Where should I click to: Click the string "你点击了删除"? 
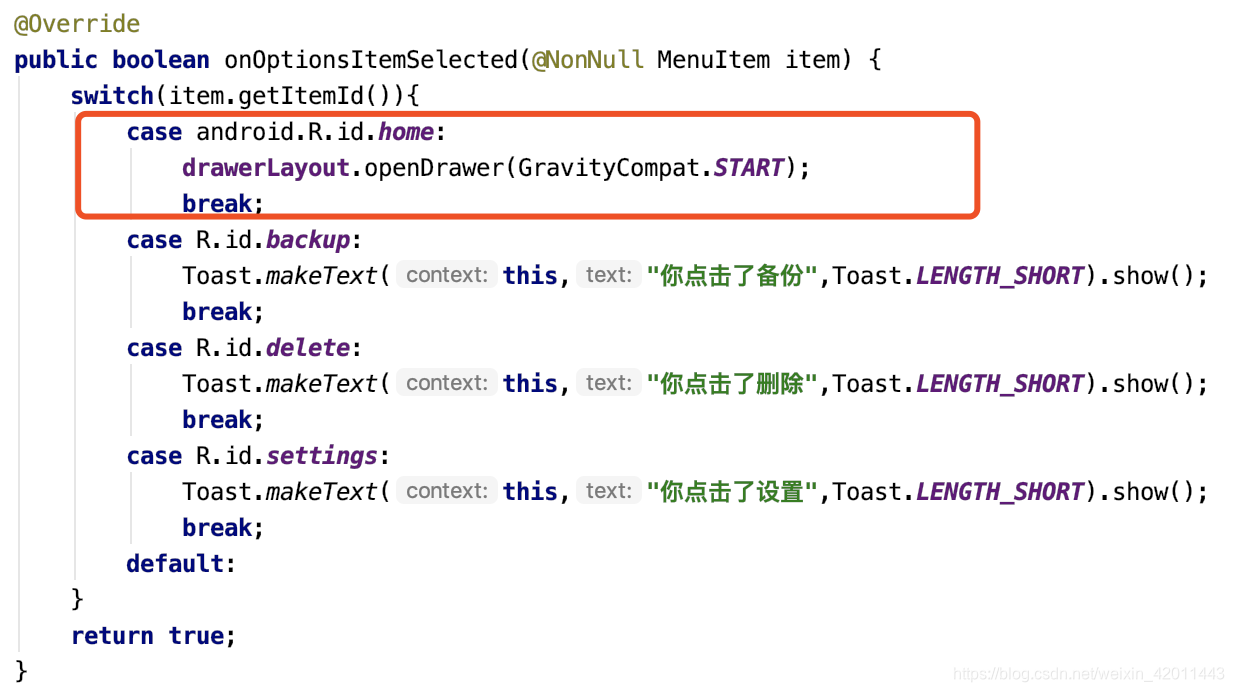coord(732,384)
